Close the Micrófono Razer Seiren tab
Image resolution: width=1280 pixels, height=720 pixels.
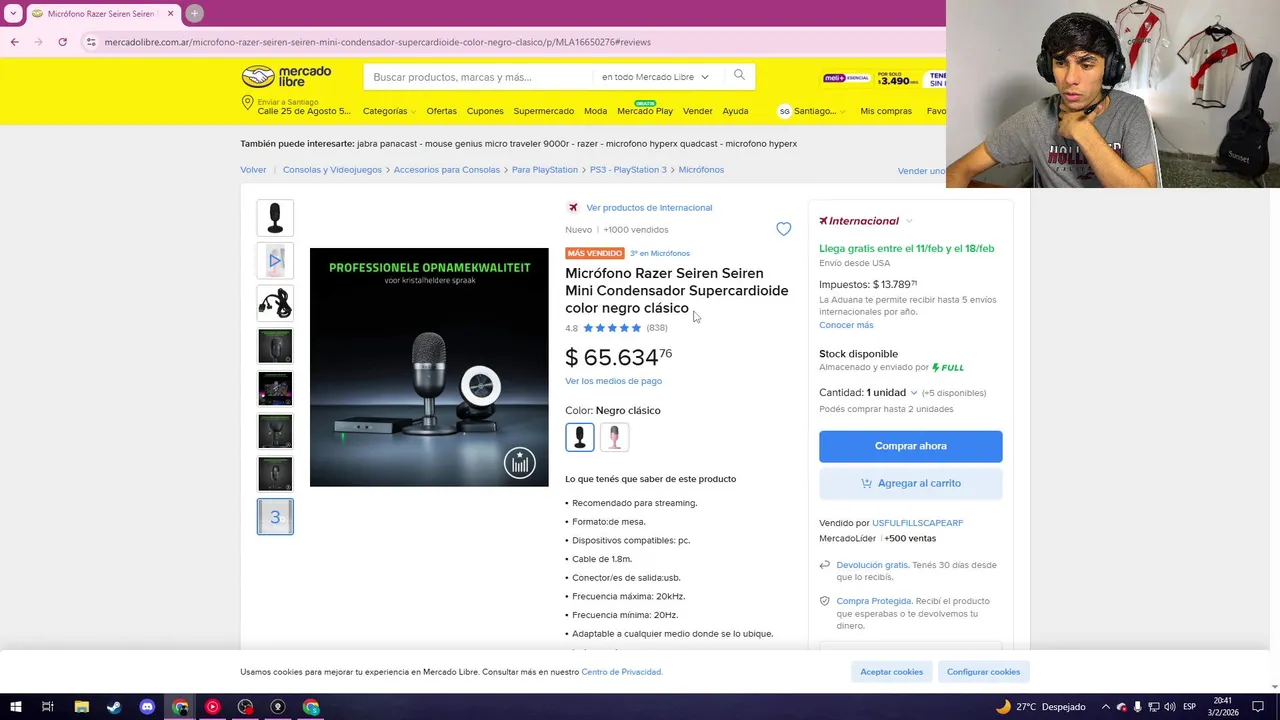tap(170, 13)
